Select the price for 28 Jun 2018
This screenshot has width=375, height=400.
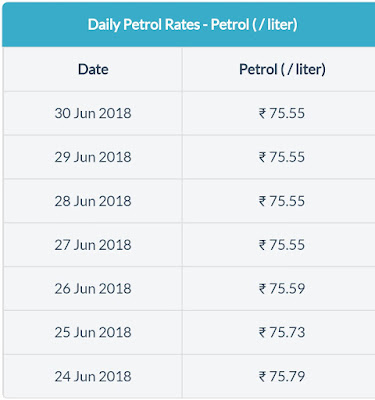pos(282,201)
